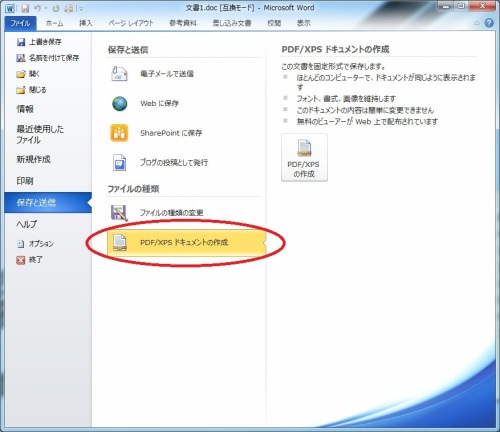Click the blue Help question mark icon
This screenshot has width=500, height=432.
coord(489,23)
